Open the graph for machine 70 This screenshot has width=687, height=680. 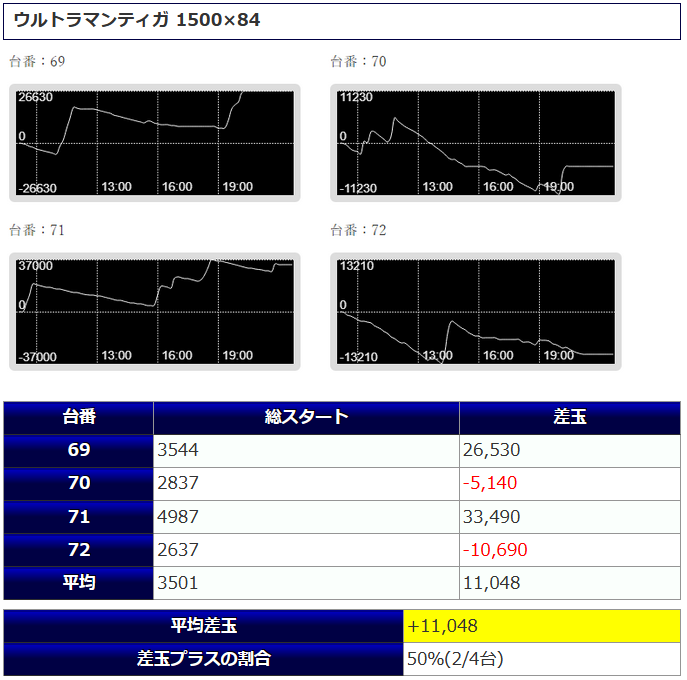click(476, 143)
